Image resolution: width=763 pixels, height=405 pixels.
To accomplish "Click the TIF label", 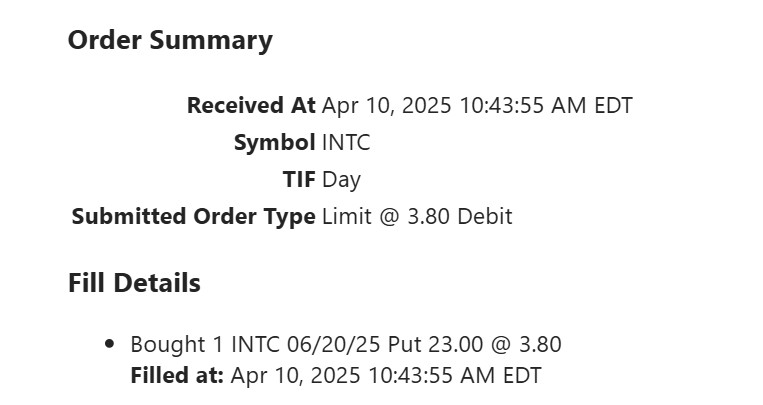I will [299, 180].
